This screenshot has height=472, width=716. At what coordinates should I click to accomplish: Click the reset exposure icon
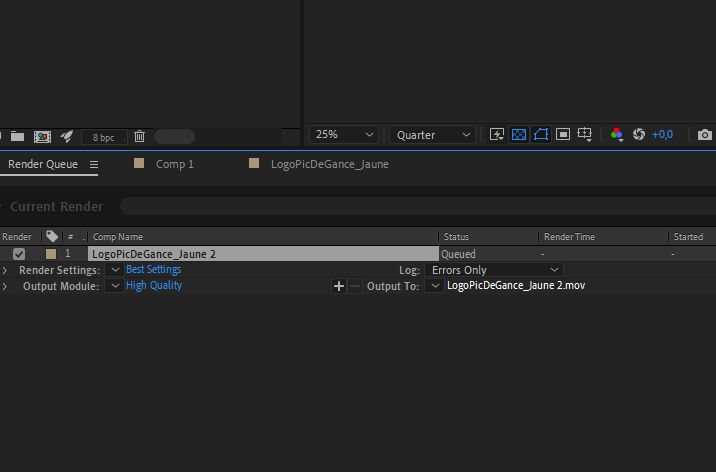[639, 134]
